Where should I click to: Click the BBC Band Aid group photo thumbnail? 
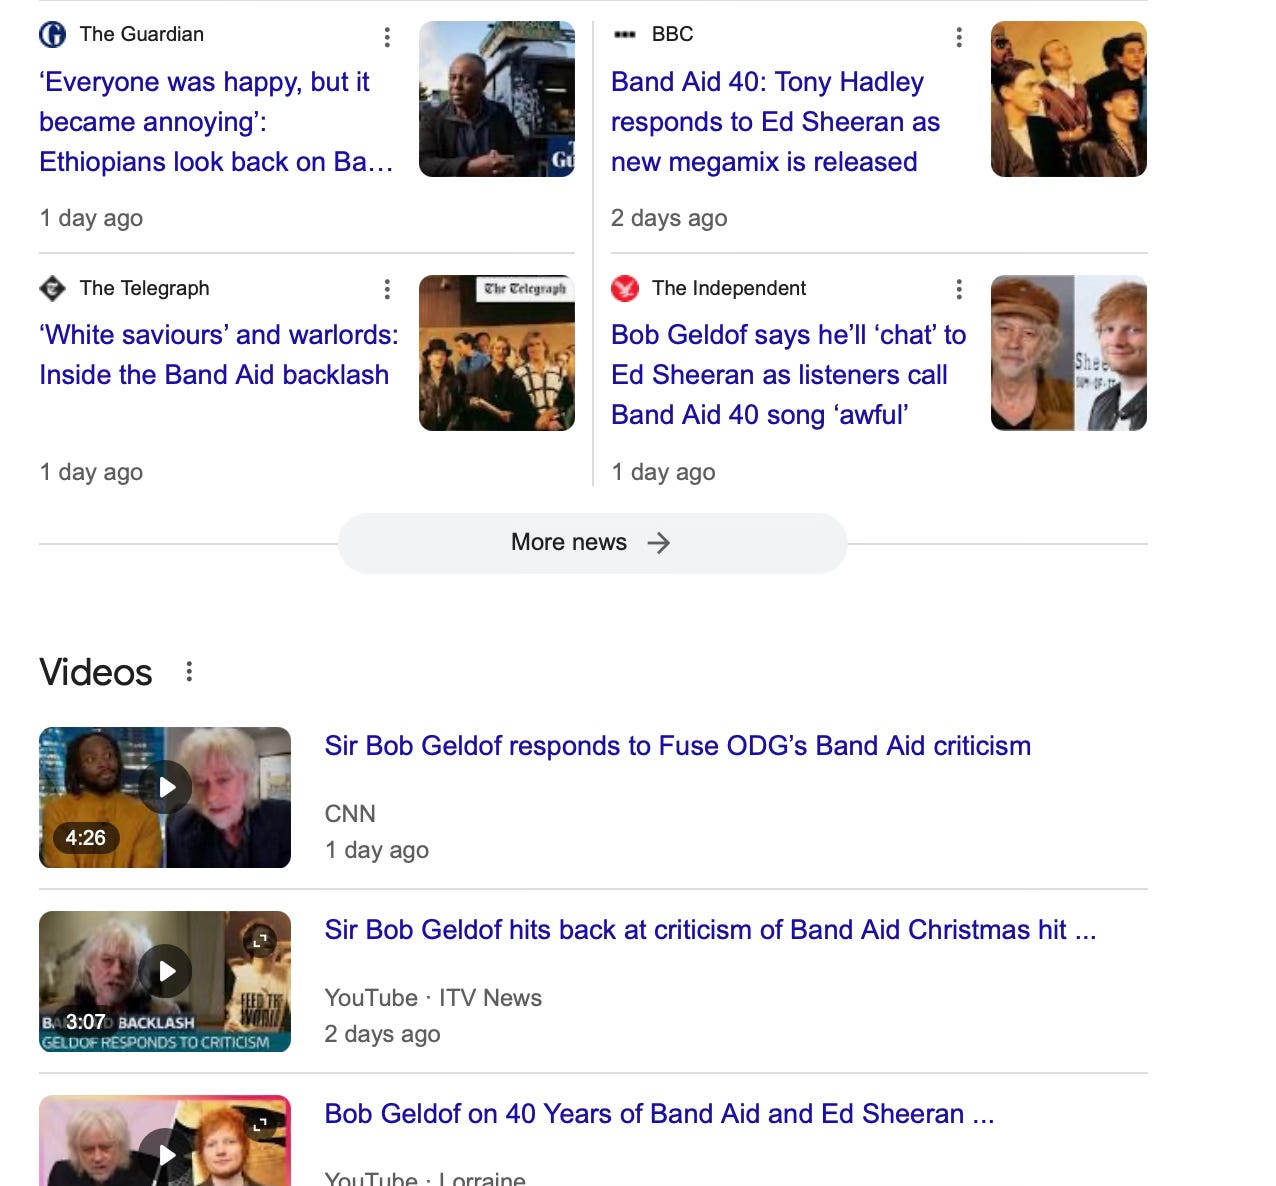[1069, 99]
